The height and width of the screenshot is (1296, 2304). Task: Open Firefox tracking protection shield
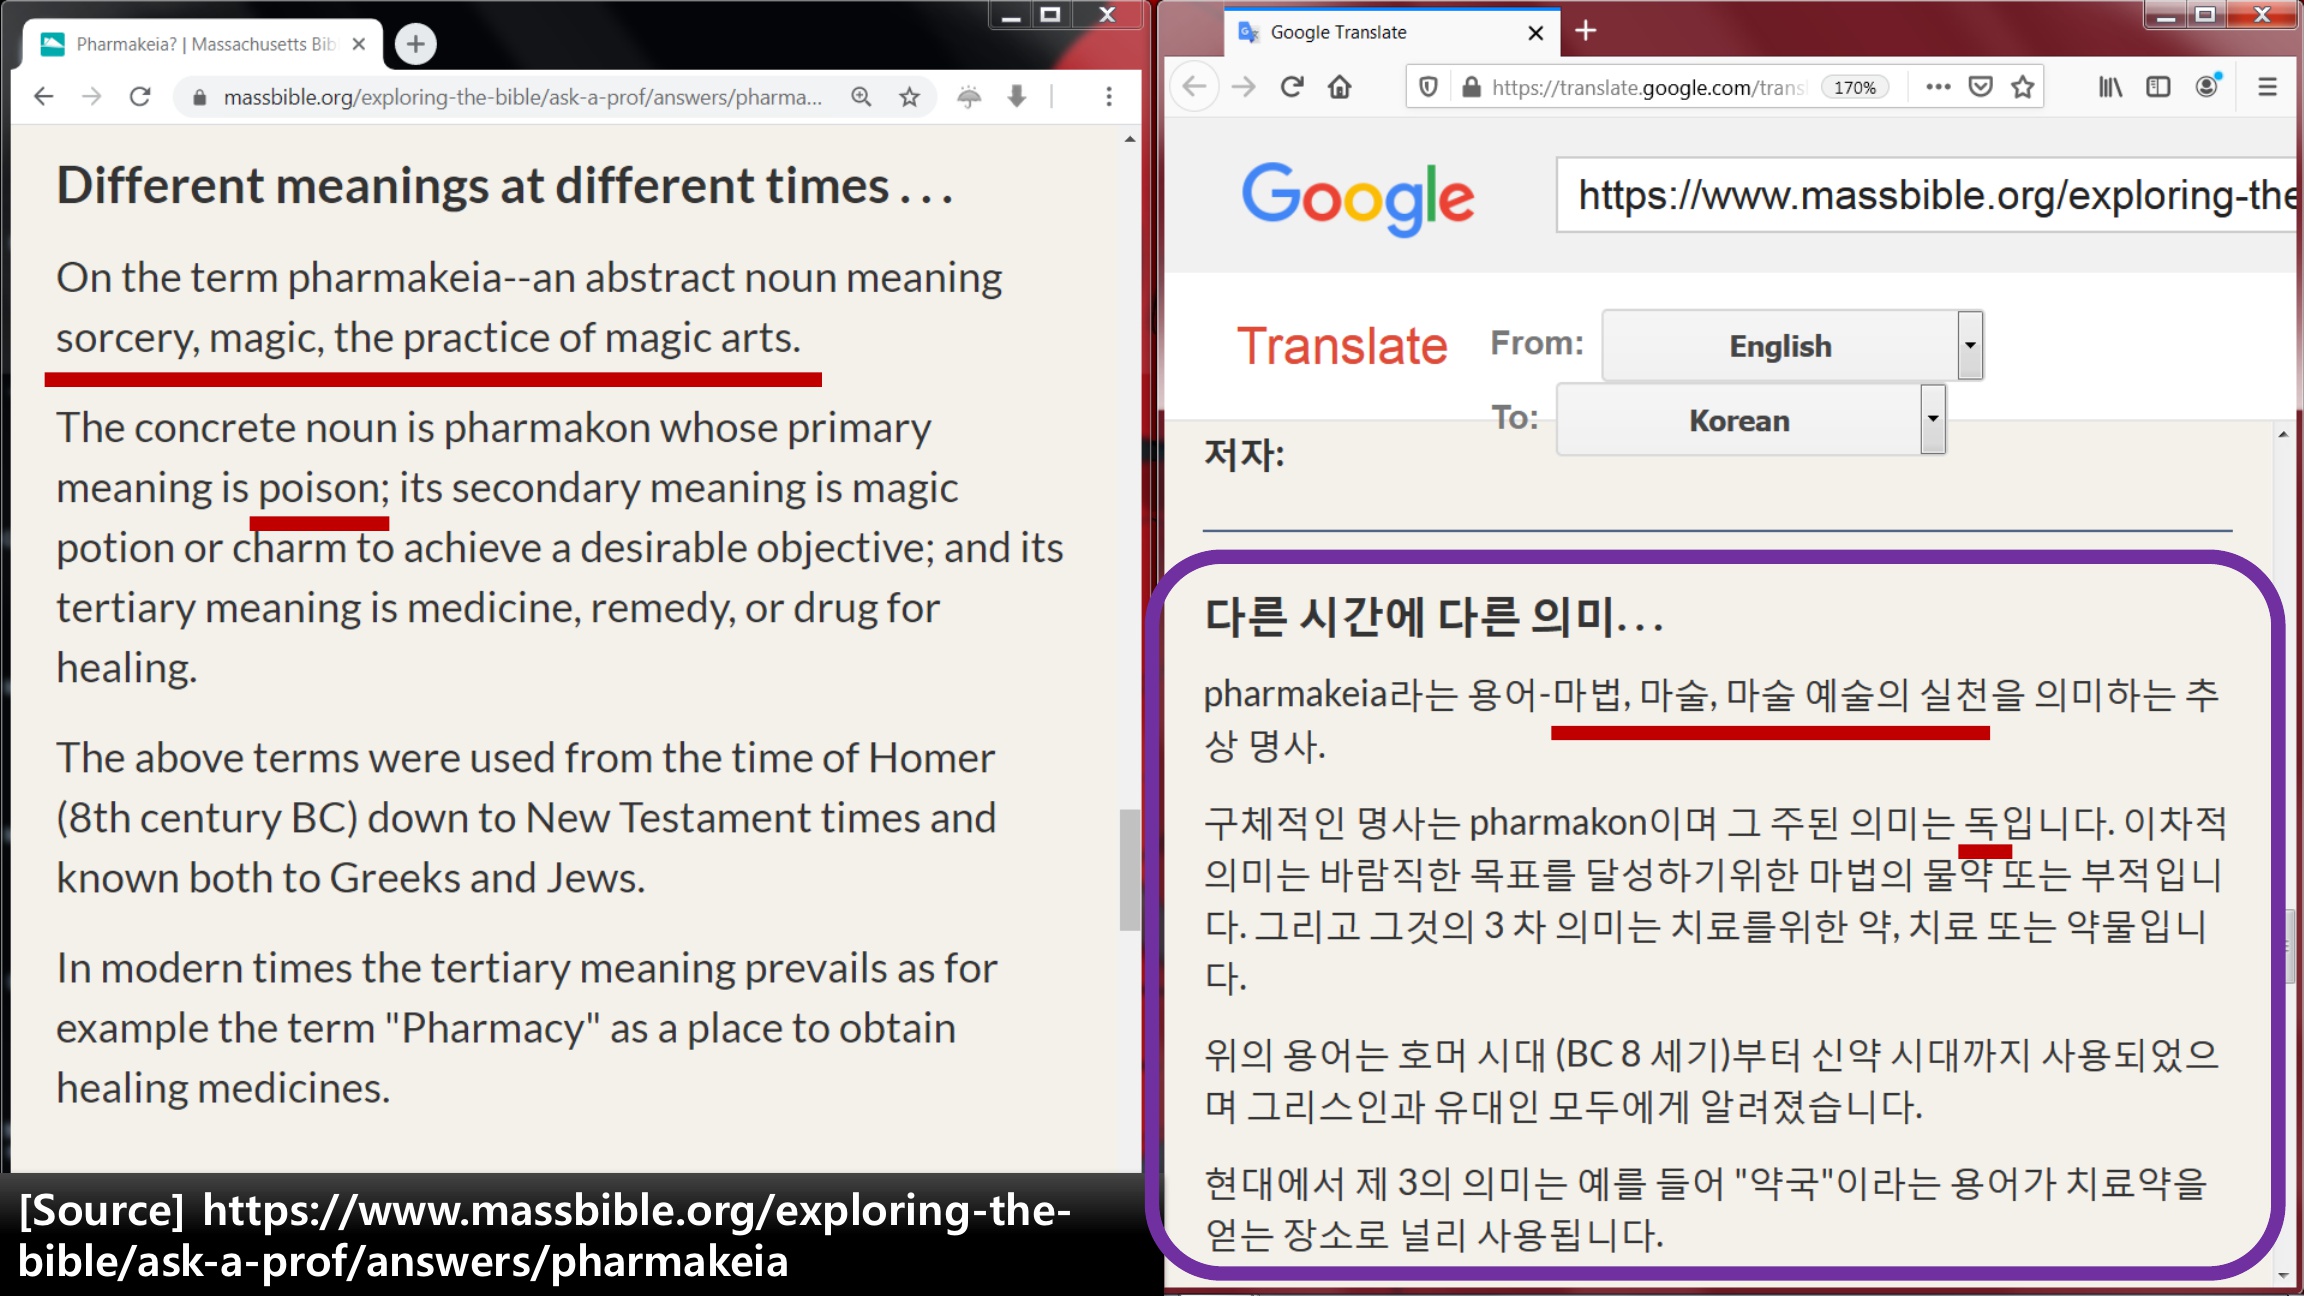click(x=1428, y=87)
